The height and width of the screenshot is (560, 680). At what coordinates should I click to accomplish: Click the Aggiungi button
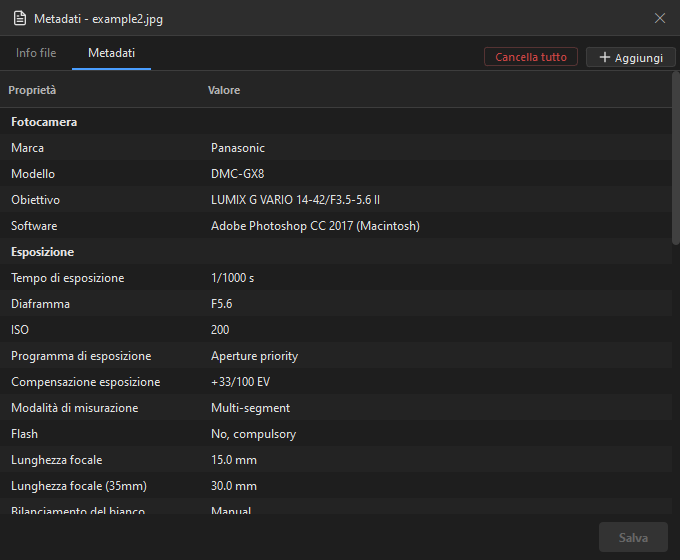(631, 57)
